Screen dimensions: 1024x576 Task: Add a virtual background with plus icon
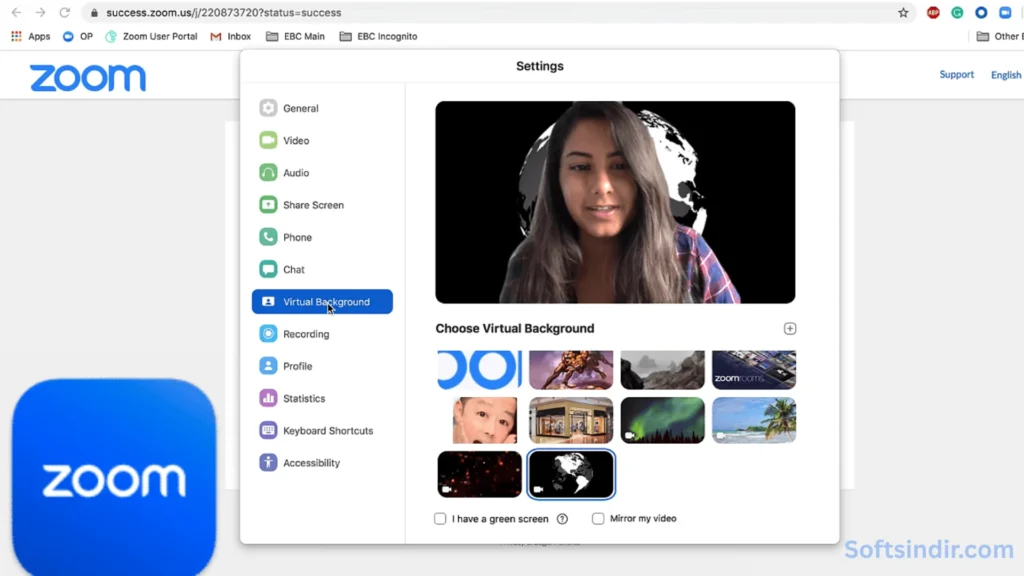790,329
